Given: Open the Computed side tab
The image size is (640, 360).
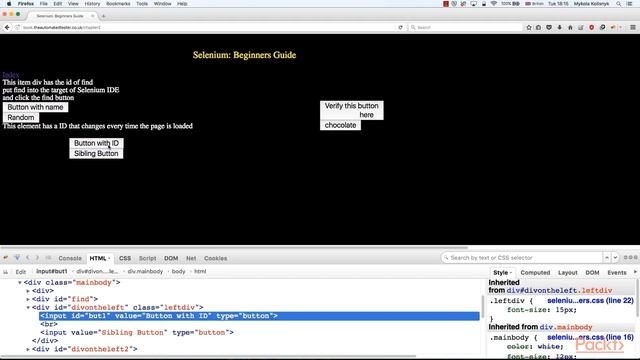Looking at the screenshot, I should 535,273.
